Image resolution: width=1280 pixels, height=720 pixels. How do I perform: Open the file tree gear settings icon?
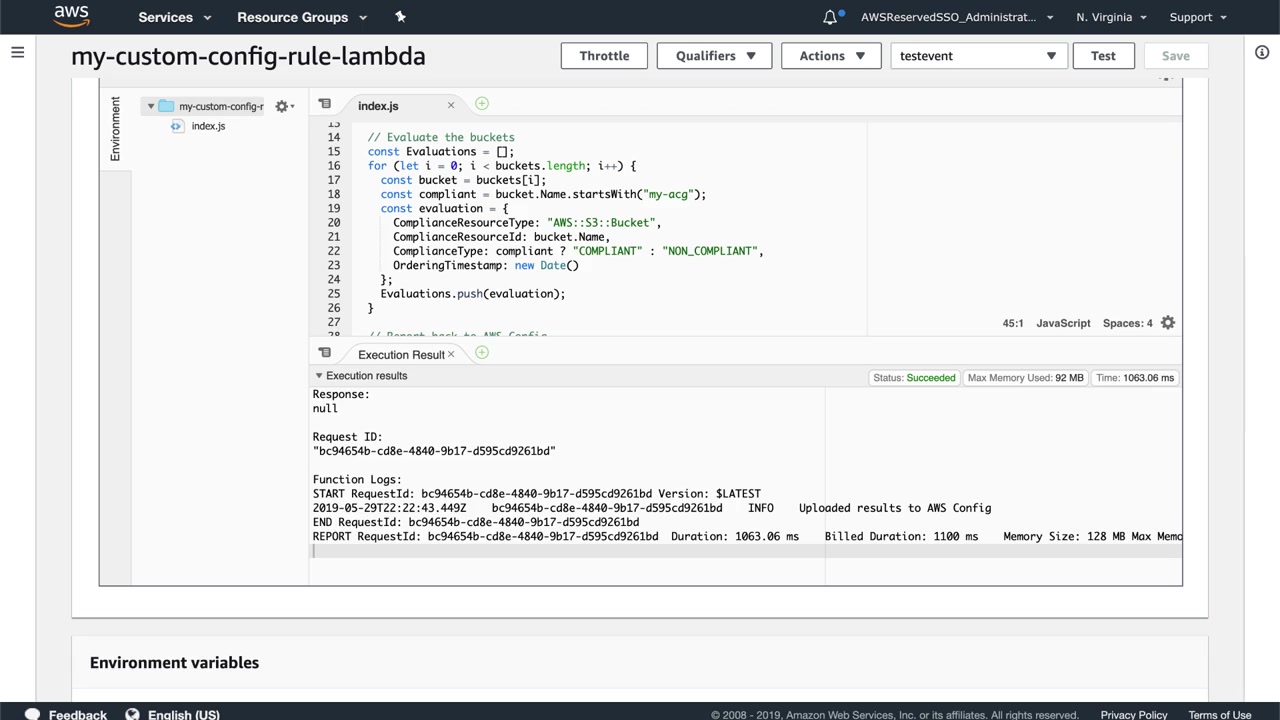point(282,106)
